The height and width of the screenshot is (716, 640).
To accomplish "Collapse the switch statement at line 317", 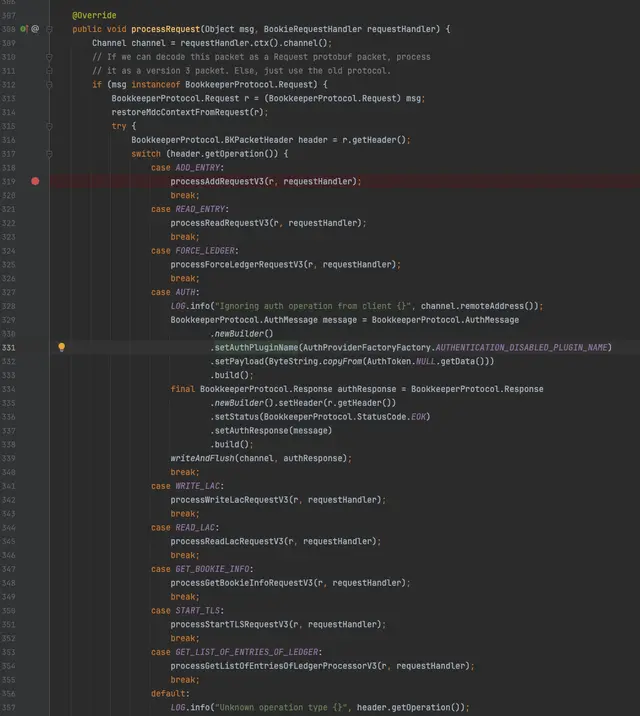I will (x=49, y=154).
